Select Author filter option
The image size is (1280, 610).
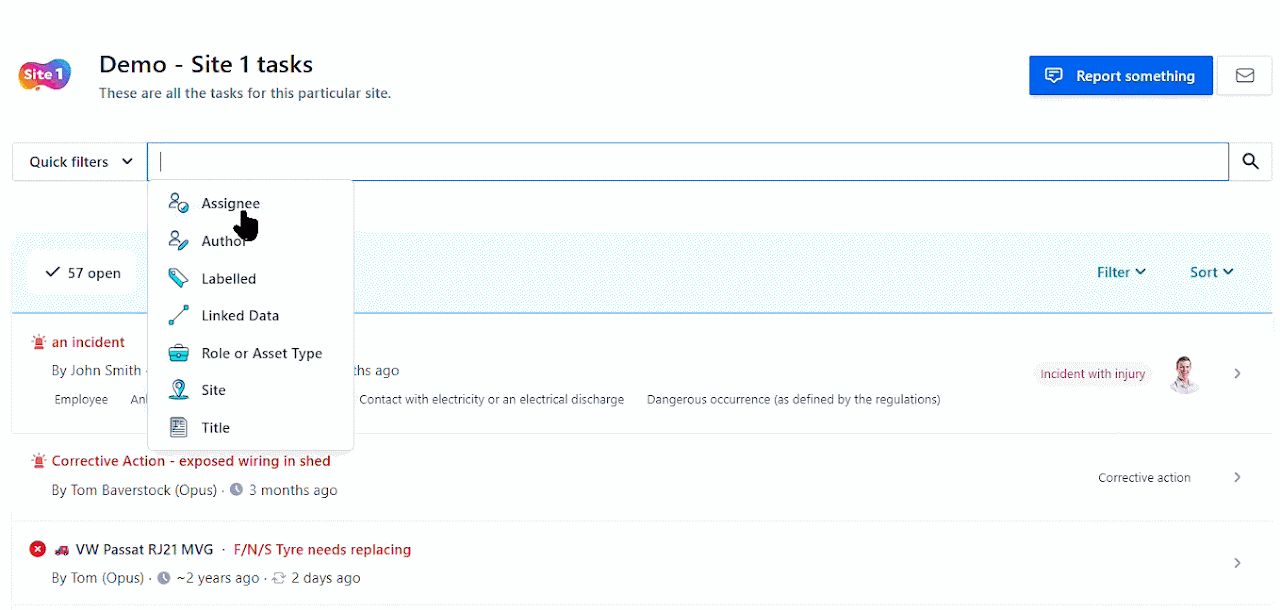(250, 241)
